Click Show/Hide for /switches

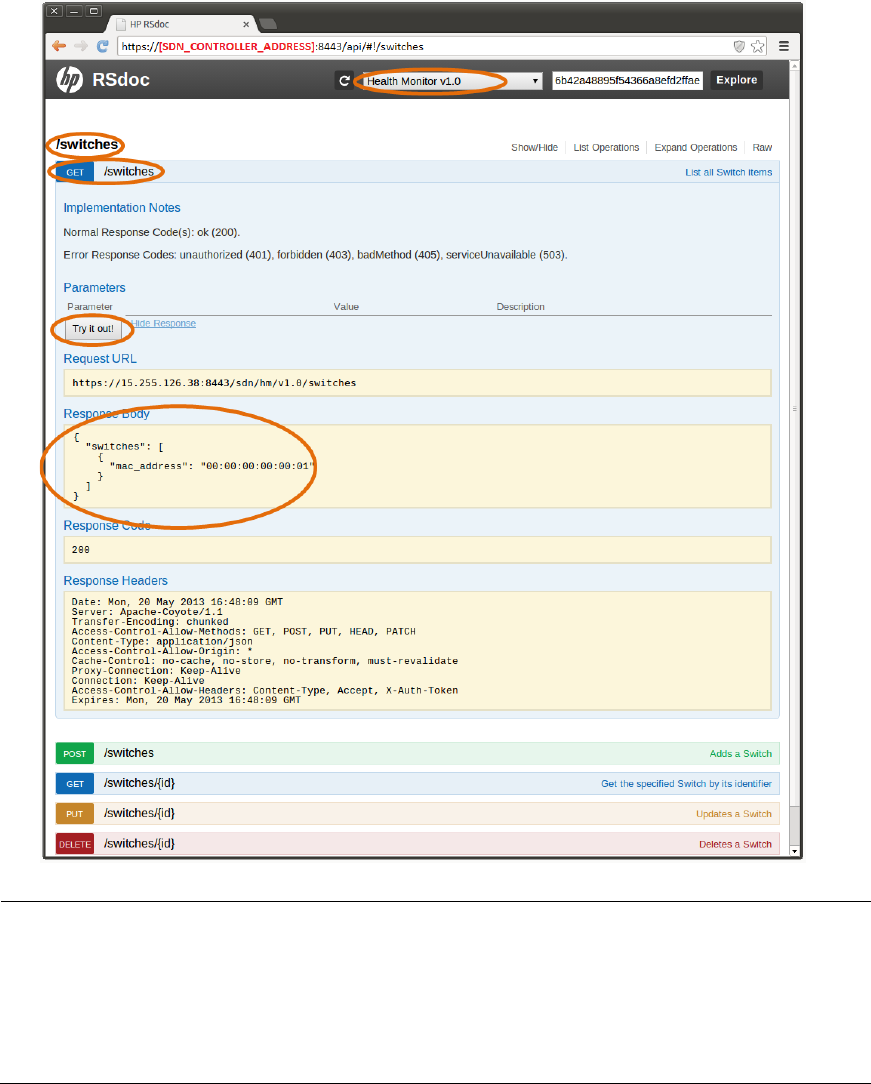(534, 148)
